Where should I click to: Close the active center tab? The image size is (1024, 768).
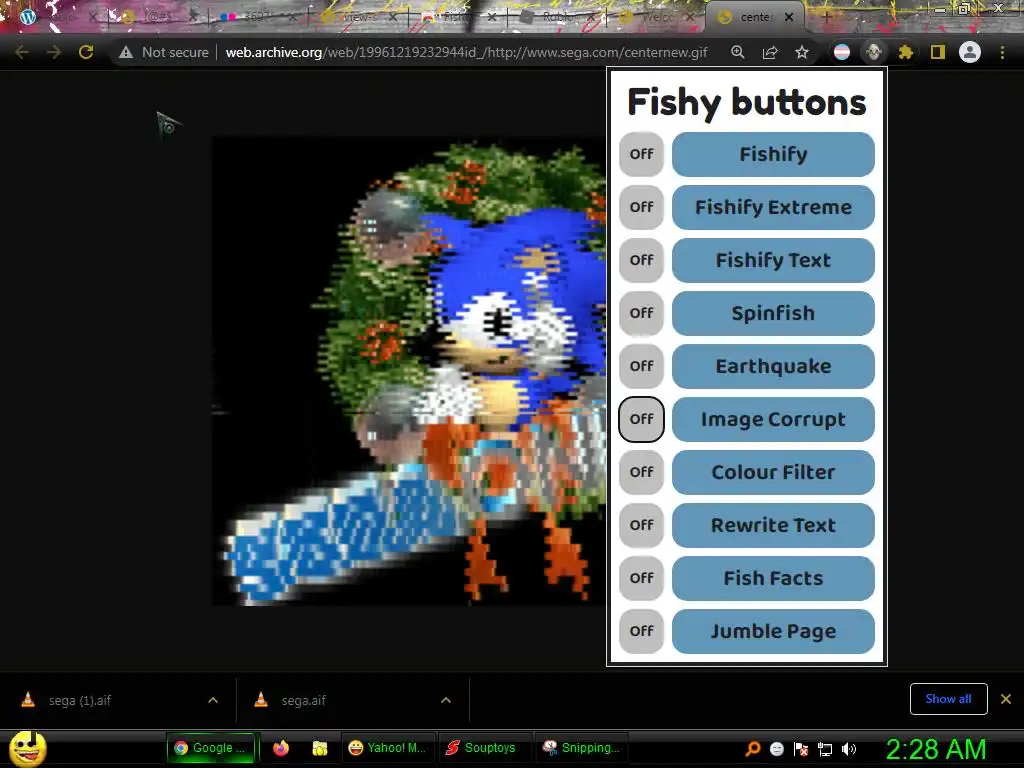789,18
